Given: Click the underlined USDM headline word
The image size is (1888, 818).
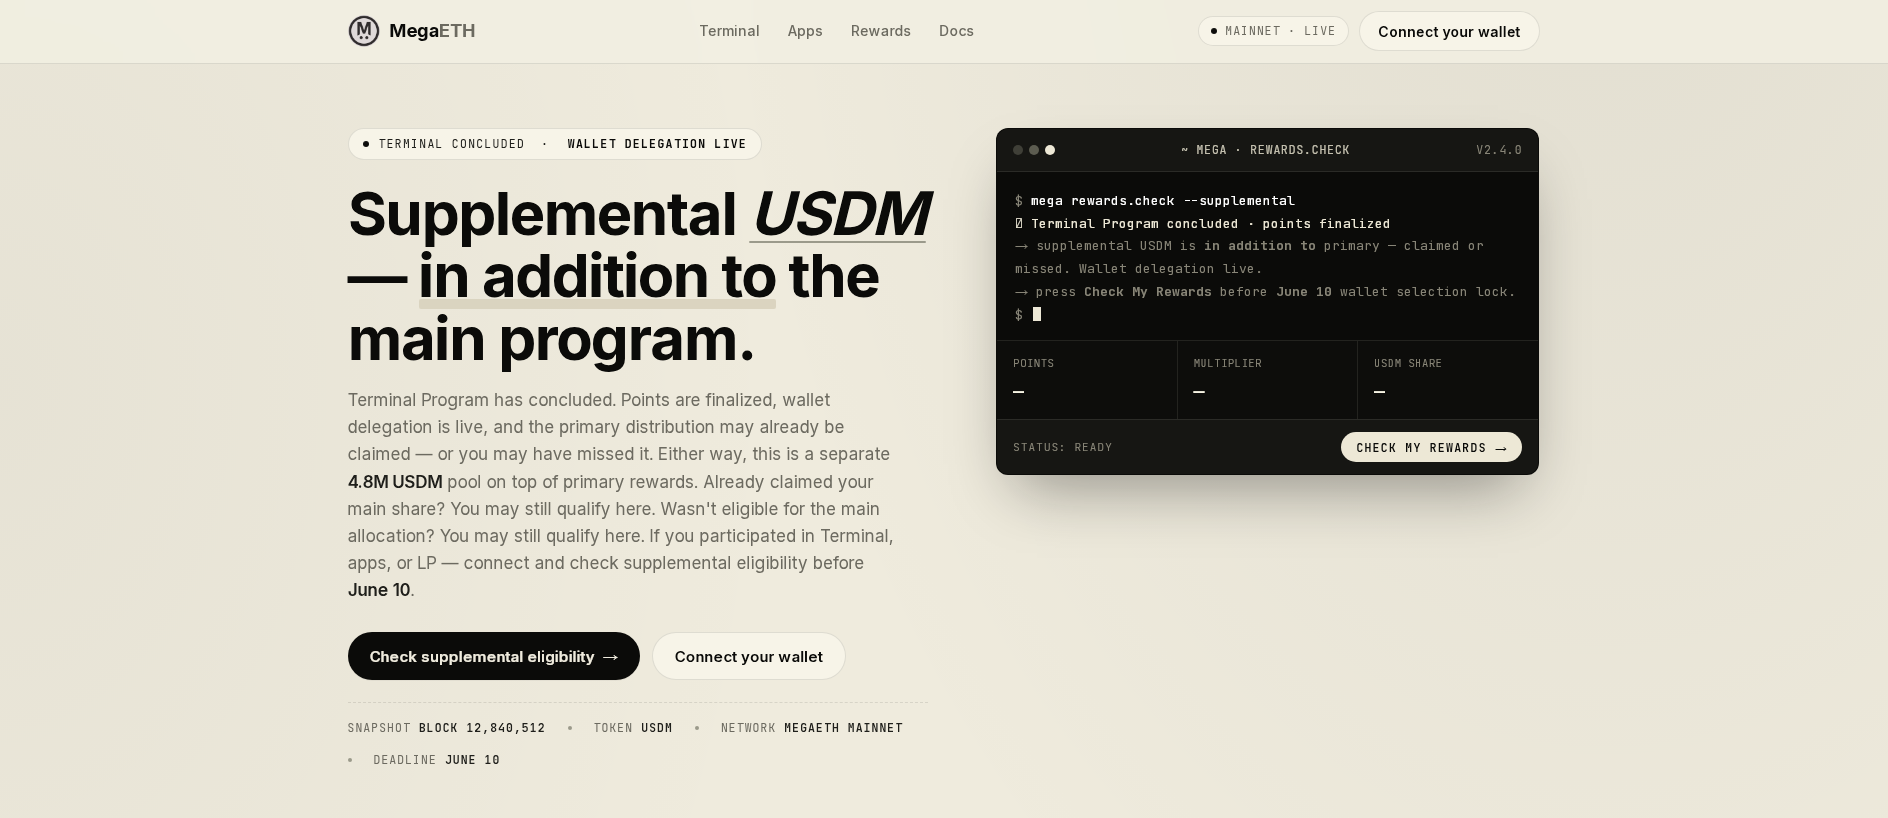Looking at the screenshot, I should tap(840, 213).
